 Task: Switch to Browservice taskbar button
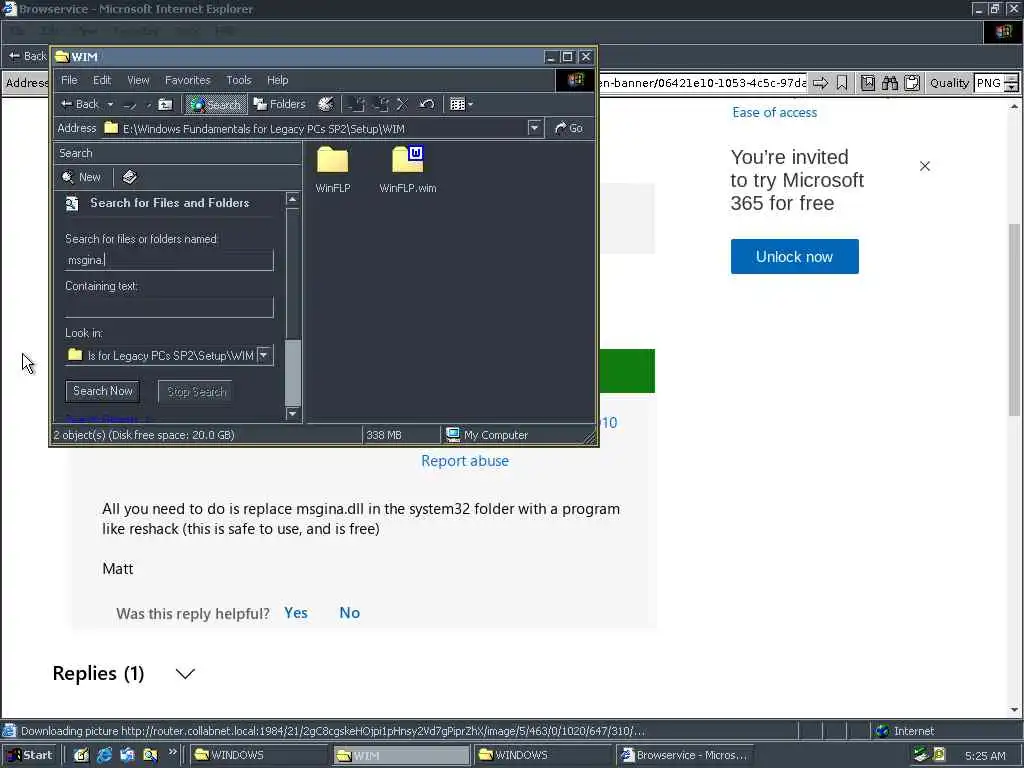pos(684,755)
